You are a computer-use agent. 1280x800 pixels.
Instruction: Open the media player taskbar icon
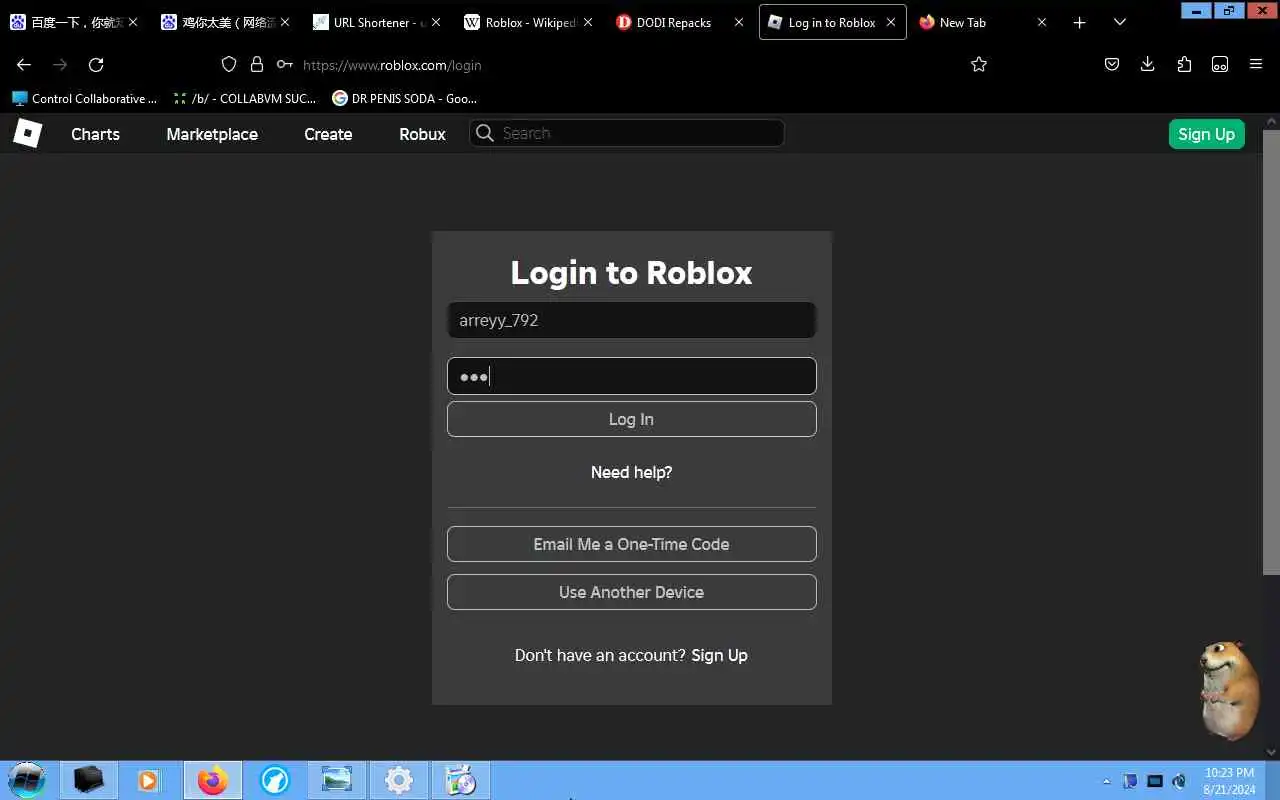(148, 780)
